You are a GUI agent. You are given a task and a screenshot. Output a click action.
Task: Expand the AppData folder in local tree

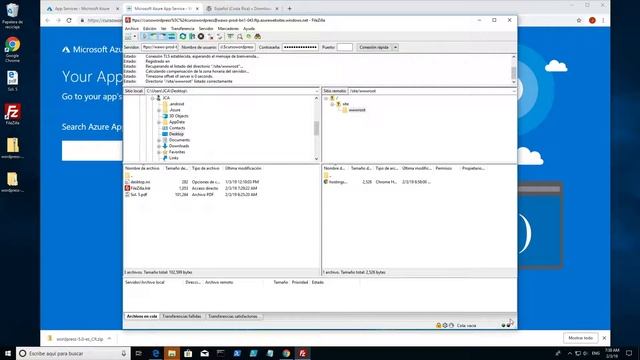pos(159,122)
